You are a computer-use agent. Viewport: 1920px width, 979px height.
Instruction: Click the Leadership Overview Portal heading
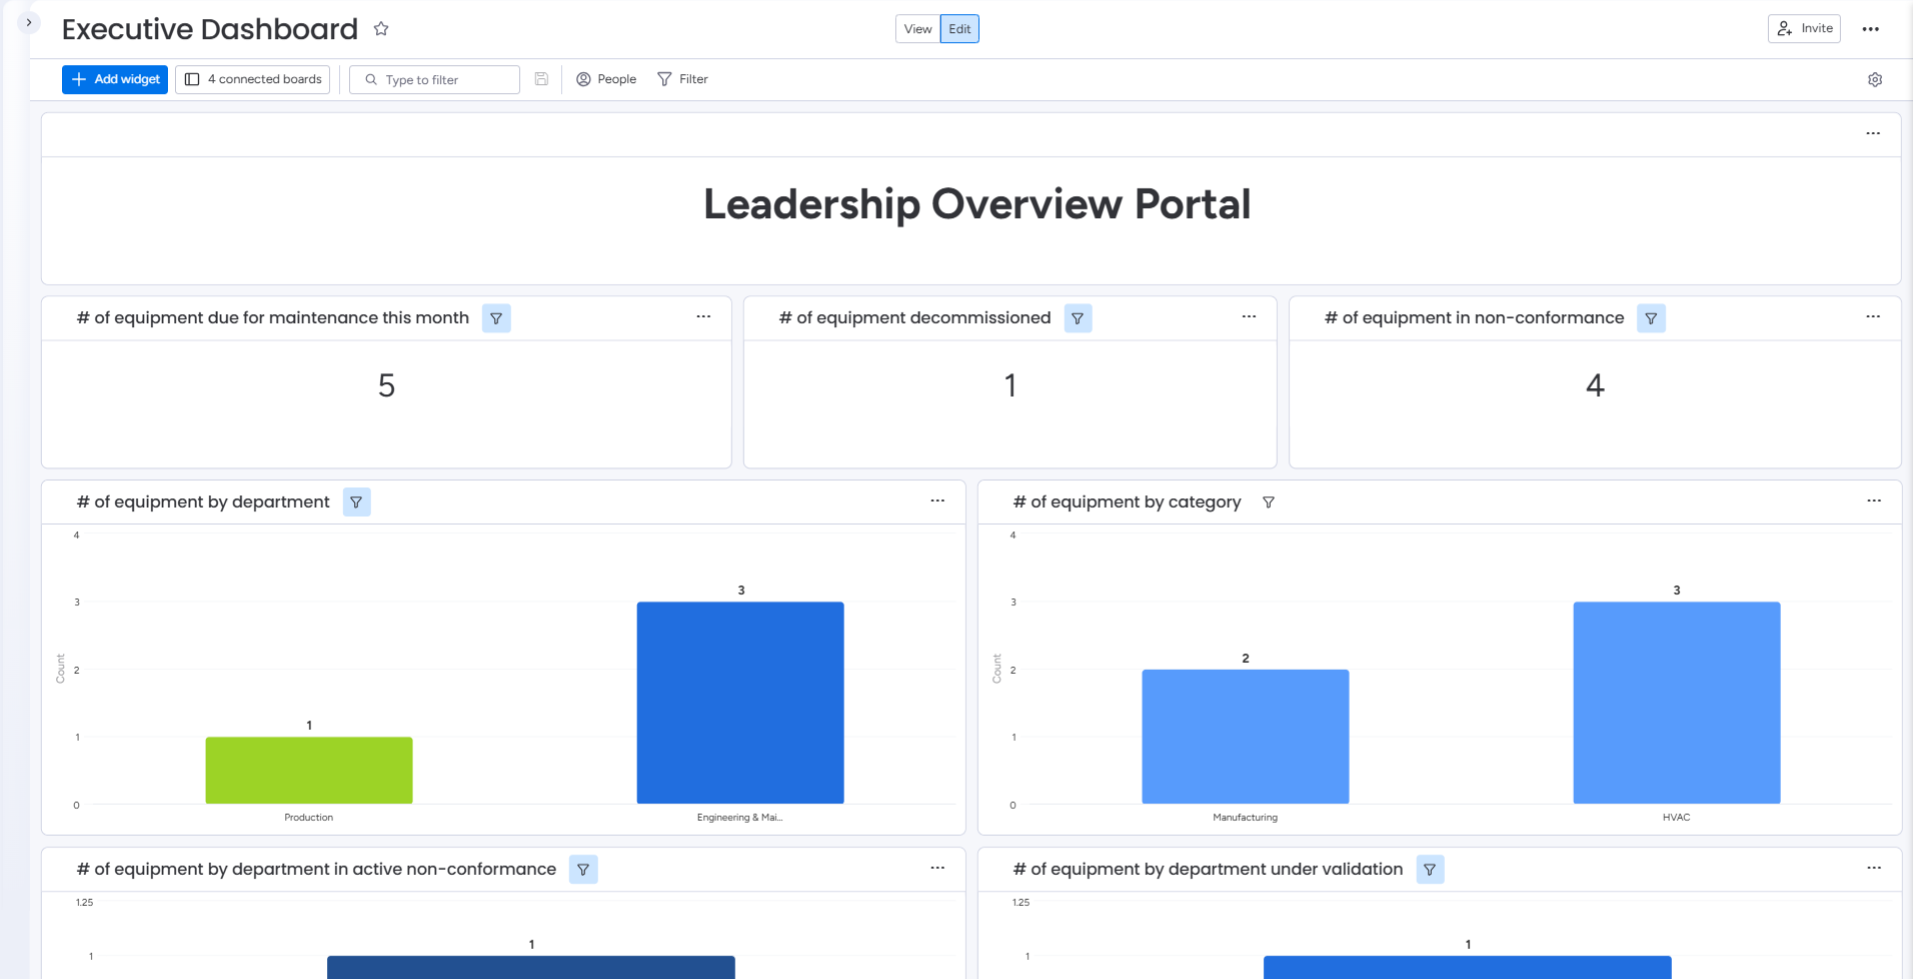977,205
